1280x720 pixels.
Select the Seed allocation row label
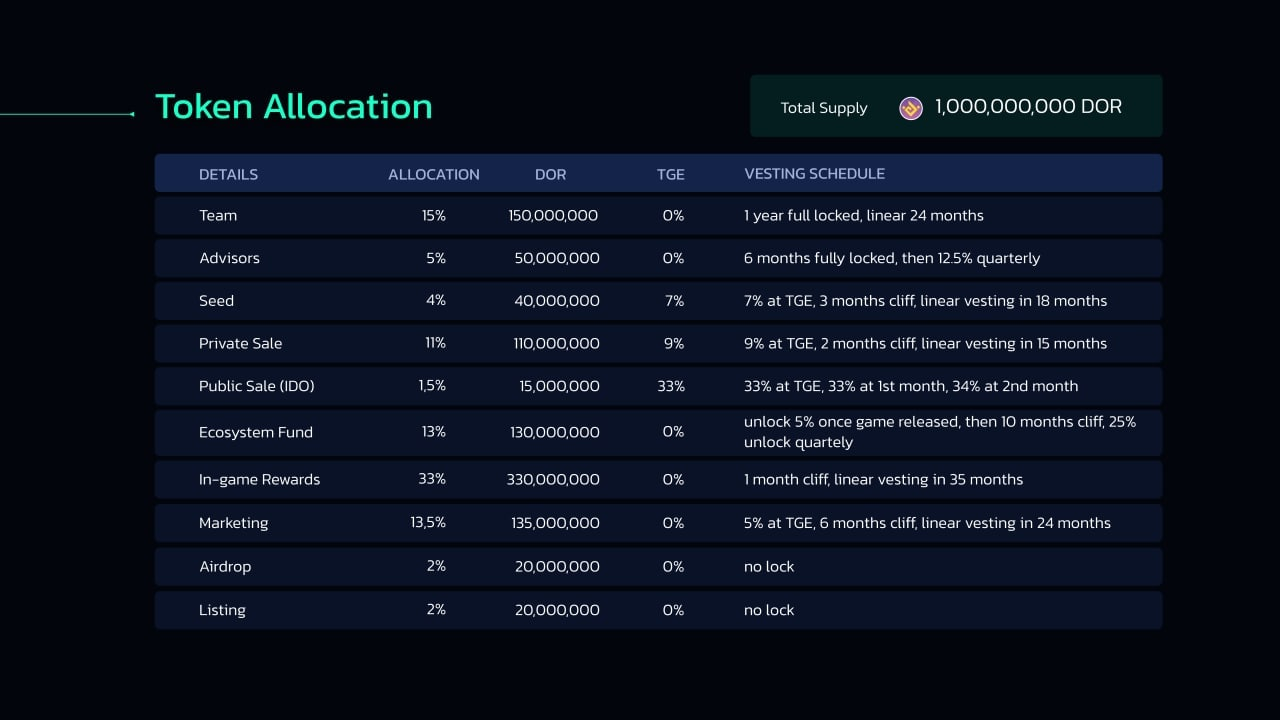216,301
